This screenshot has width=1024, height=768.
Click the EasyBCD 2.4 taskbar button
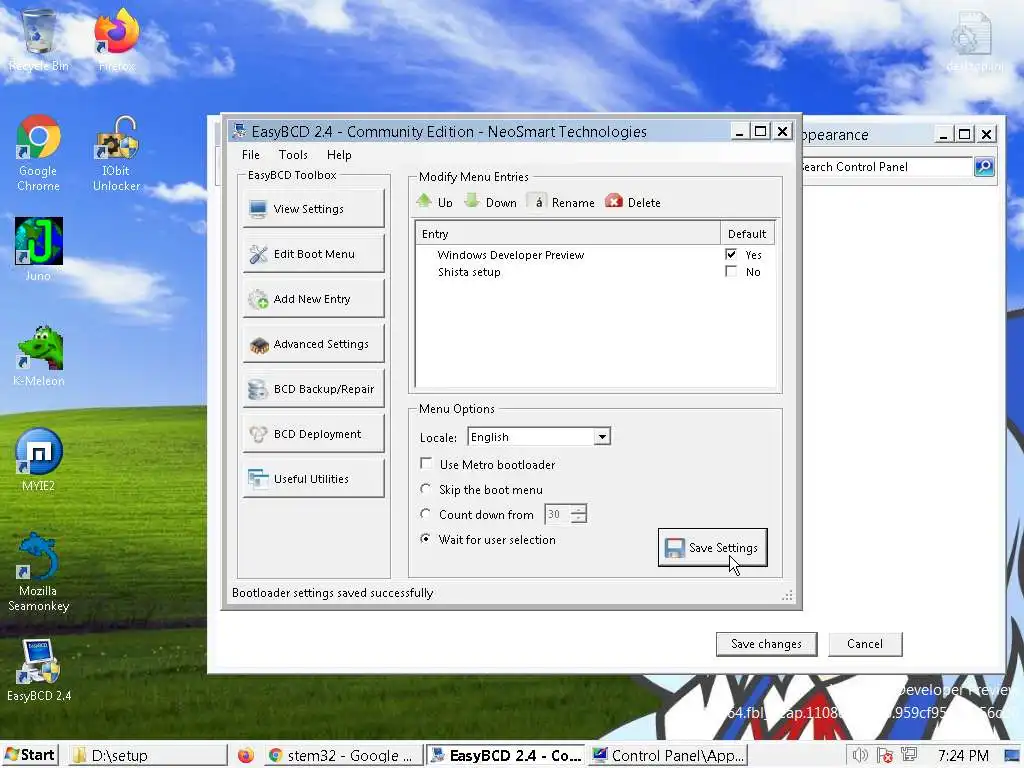tap(507, 756)
